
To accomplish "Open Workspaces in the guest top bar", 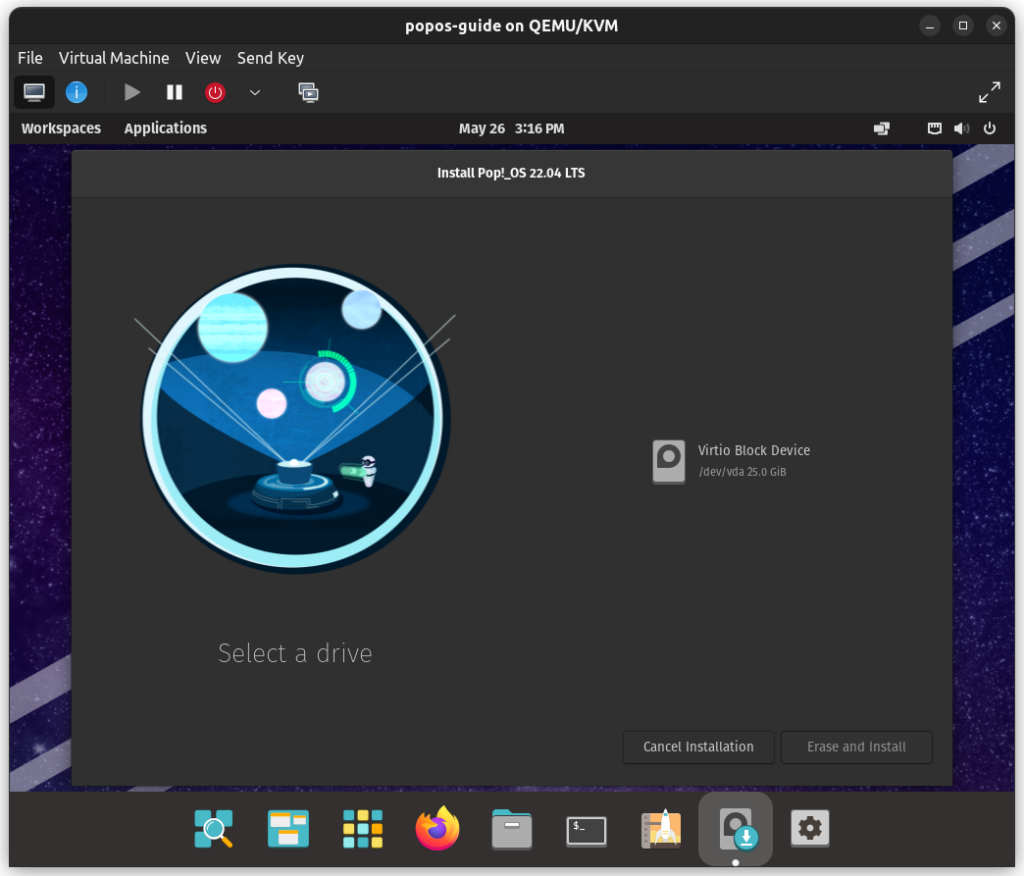I will tap(61, 128).
